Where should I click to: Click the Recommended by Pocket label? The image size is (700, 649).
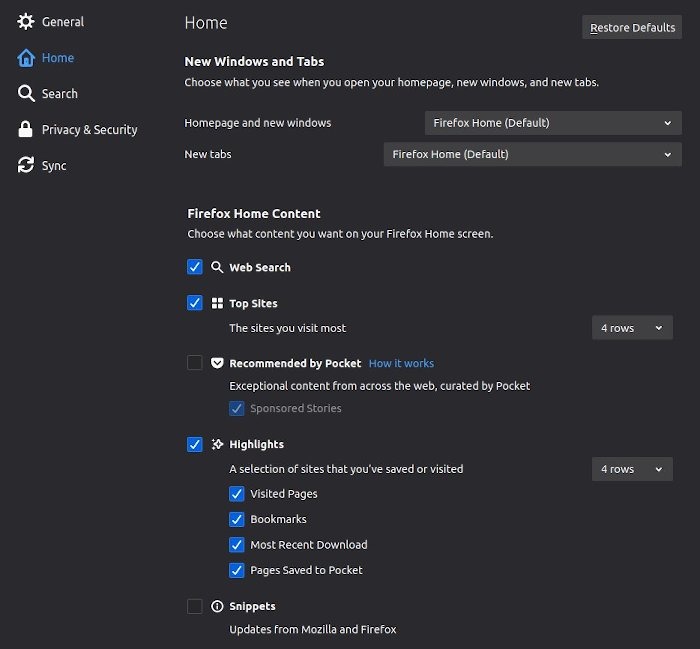pyautogui.click(x=295, y=363)
